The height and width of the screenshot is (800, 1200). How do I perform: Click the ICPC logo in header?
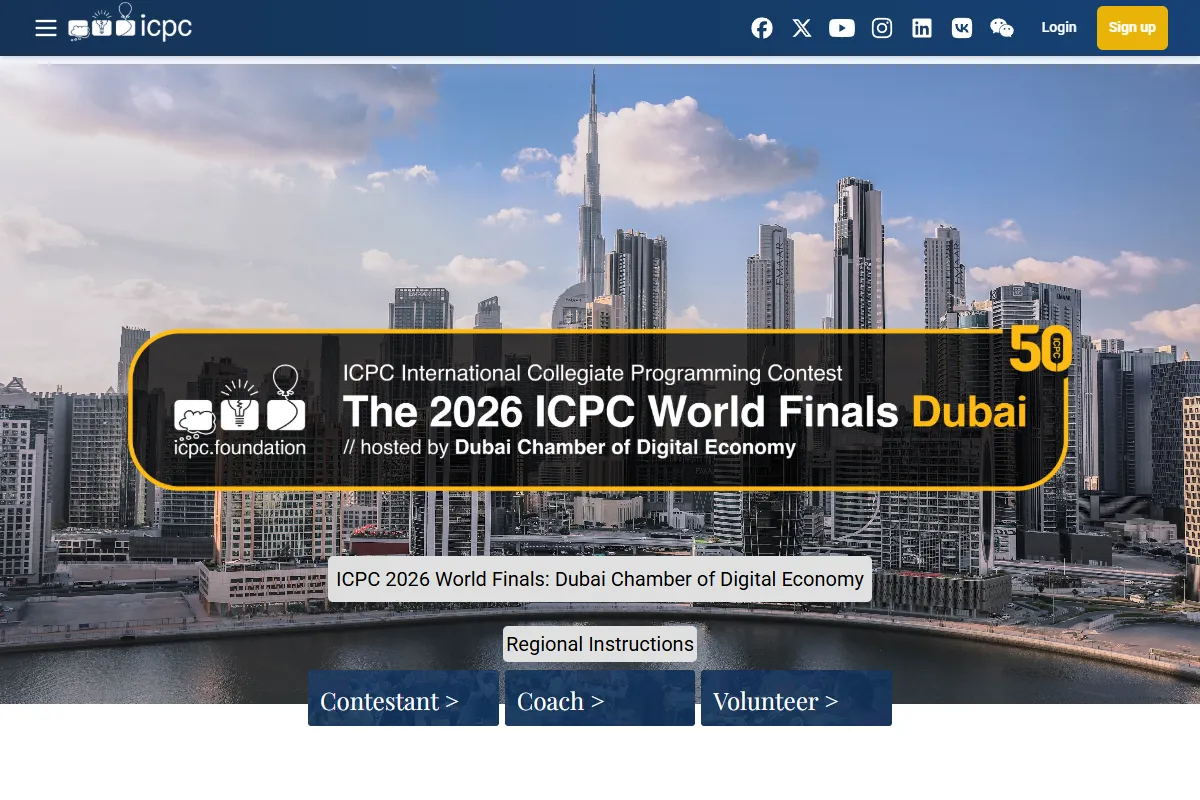click(x=130, y=24)
